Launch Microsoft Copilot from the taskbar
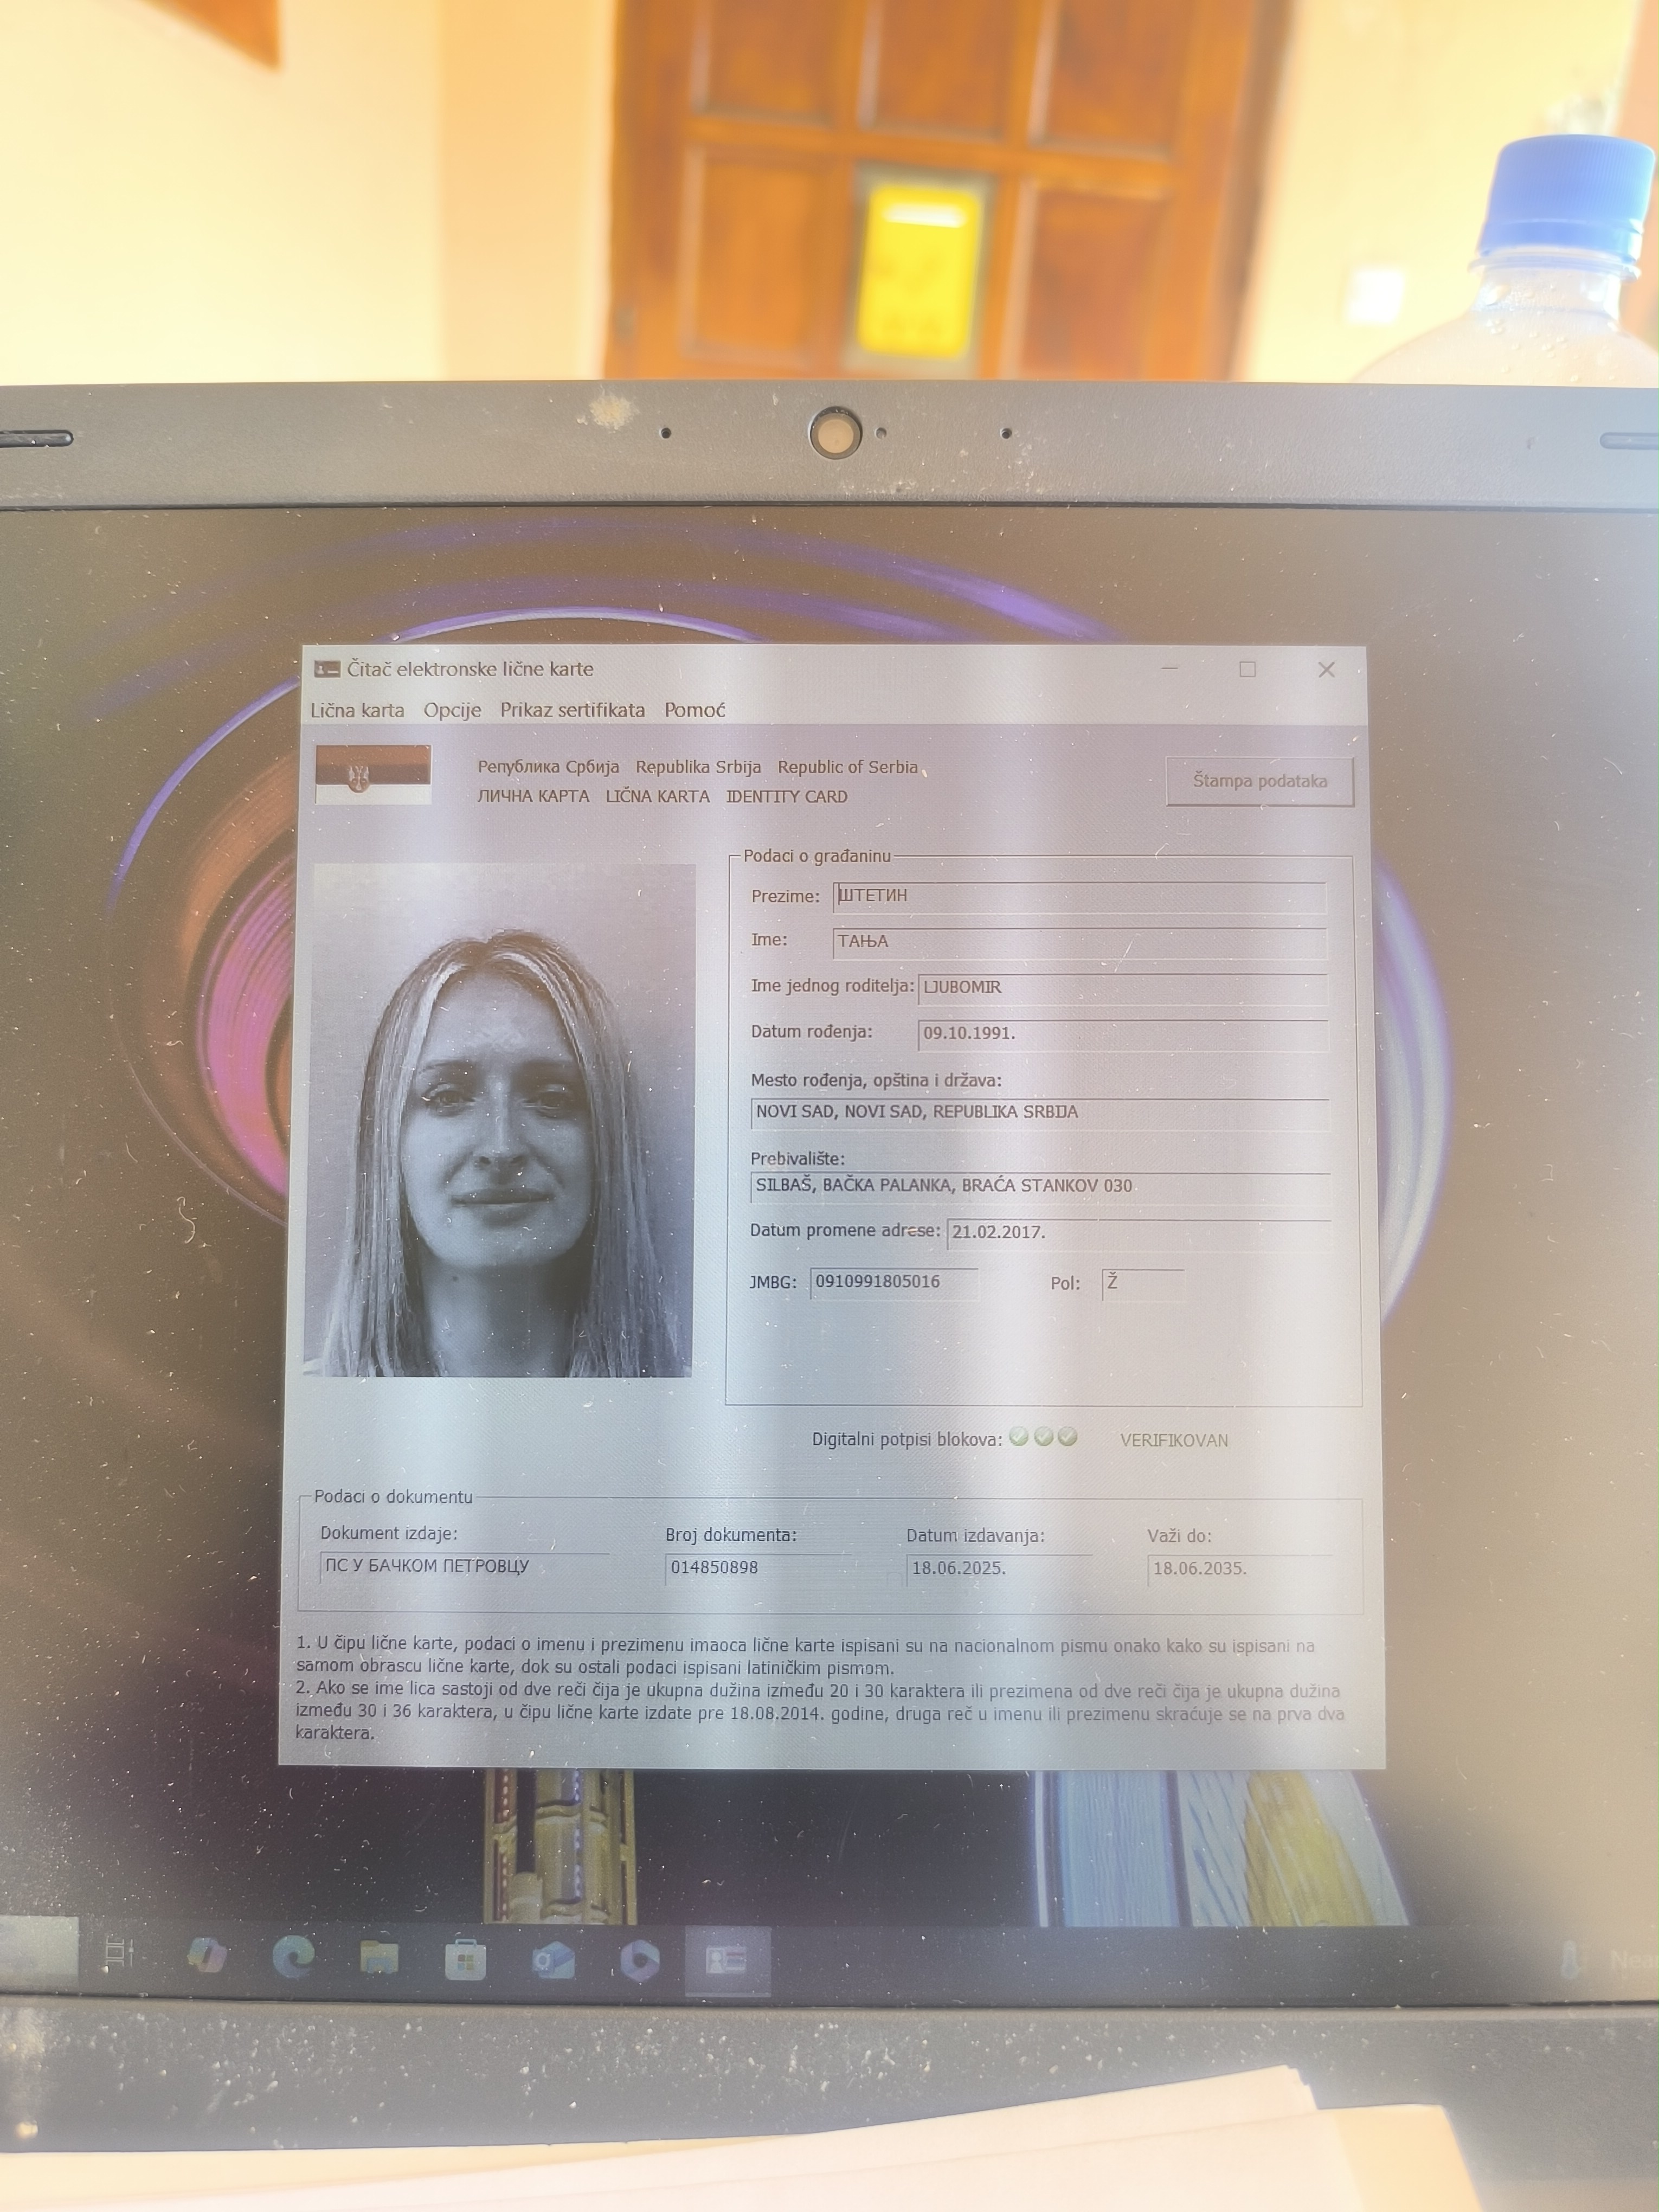 coord(207,1955)
